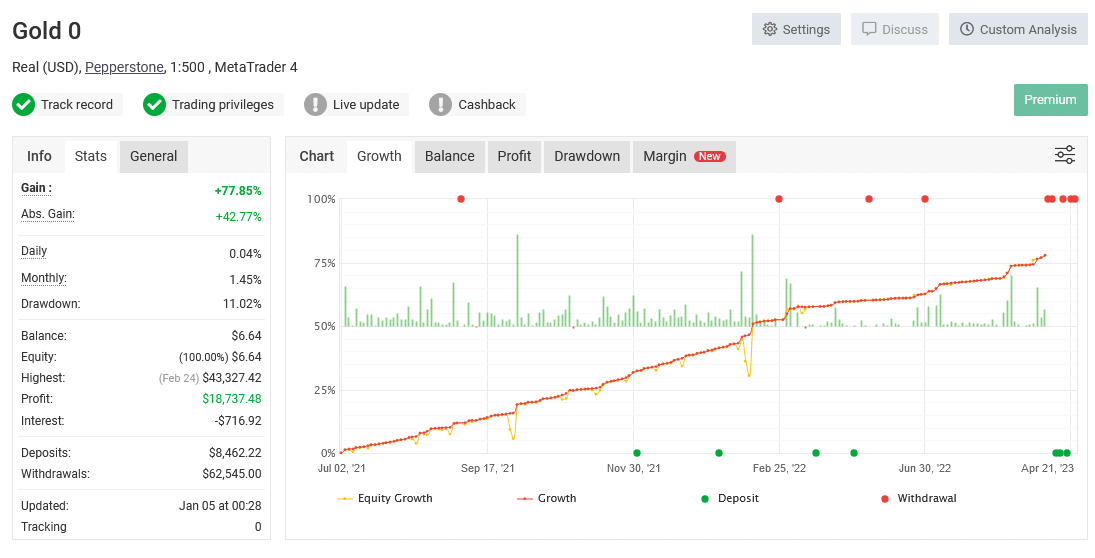
Task: Open the Margin tab marked New
Action: click(x=683, y=156)
